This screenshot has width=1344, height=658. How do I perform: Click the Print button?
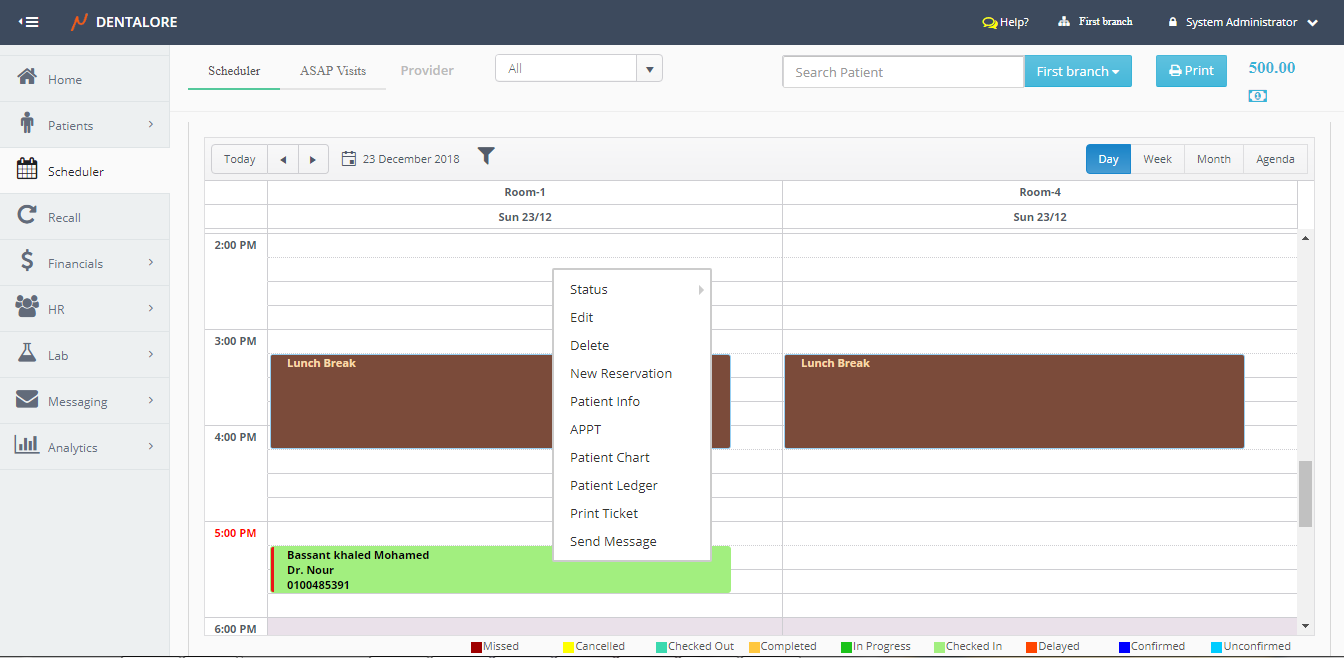coord(1191,71)
